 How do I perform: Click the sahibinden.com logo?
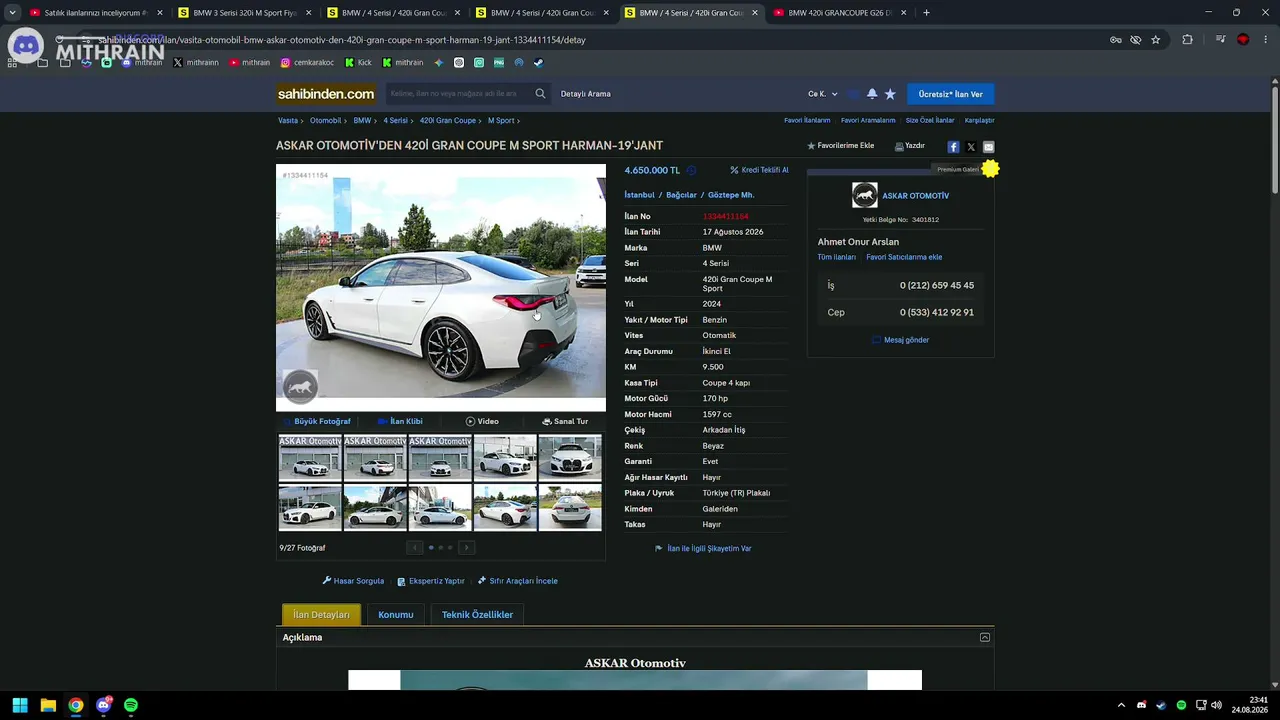(326, 94)
